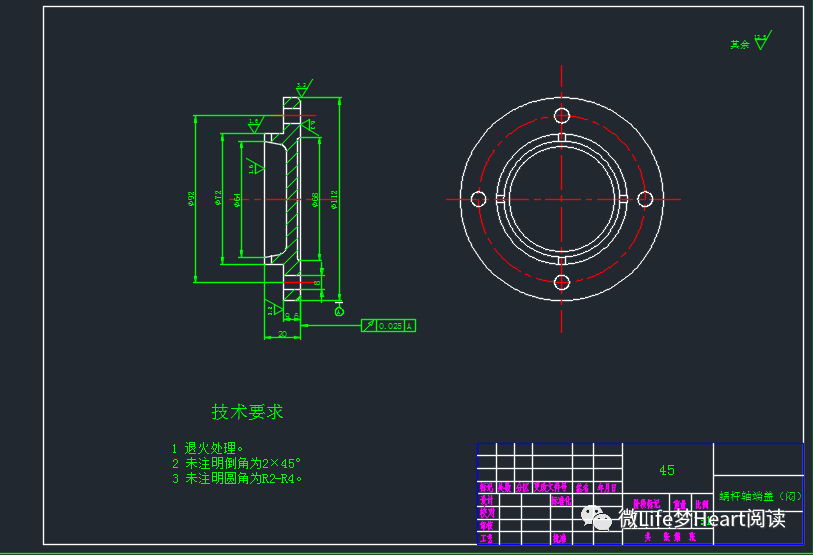This screenshot has width=813, height=555.
Task: Select the top bolt hole in front view
Action: (x=562, y=115)
